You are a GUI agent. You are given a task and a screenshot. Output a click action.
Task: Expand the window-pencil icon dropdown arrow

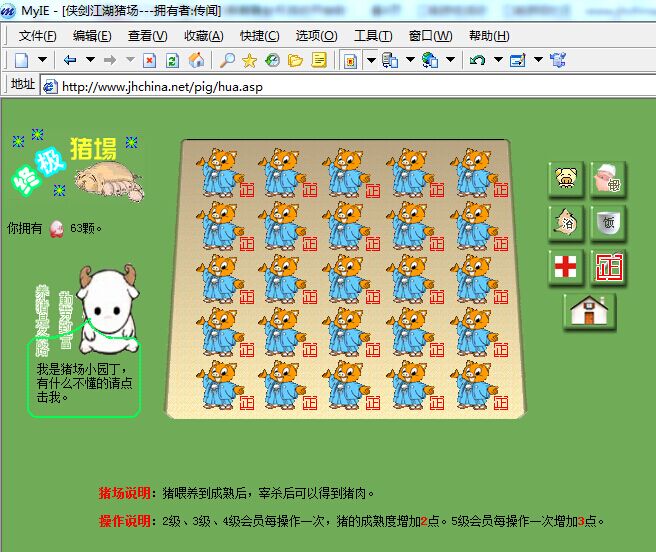tap(538, 60)
